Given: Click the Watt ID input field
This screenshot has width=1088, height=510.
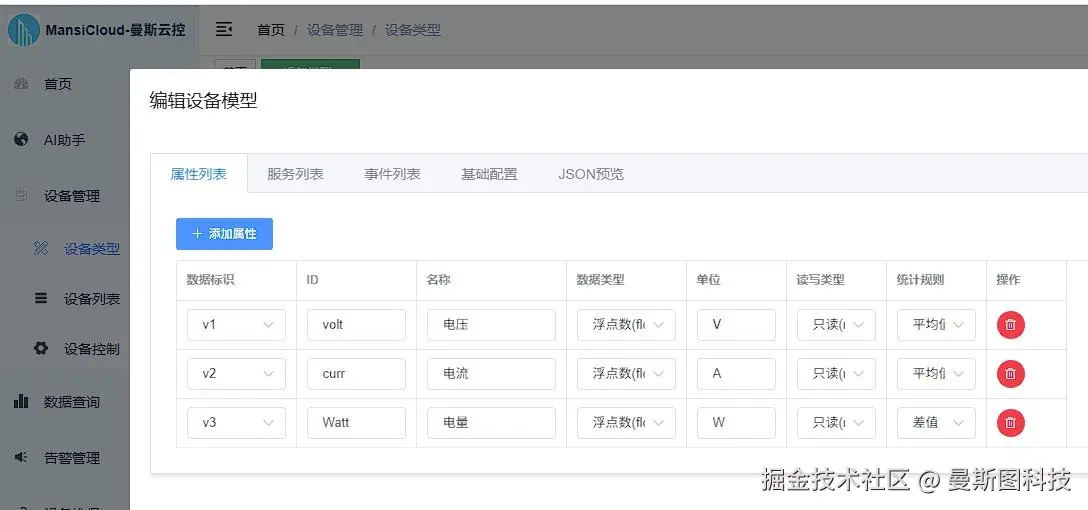Looking at the screenshot, I should point(357,423).
